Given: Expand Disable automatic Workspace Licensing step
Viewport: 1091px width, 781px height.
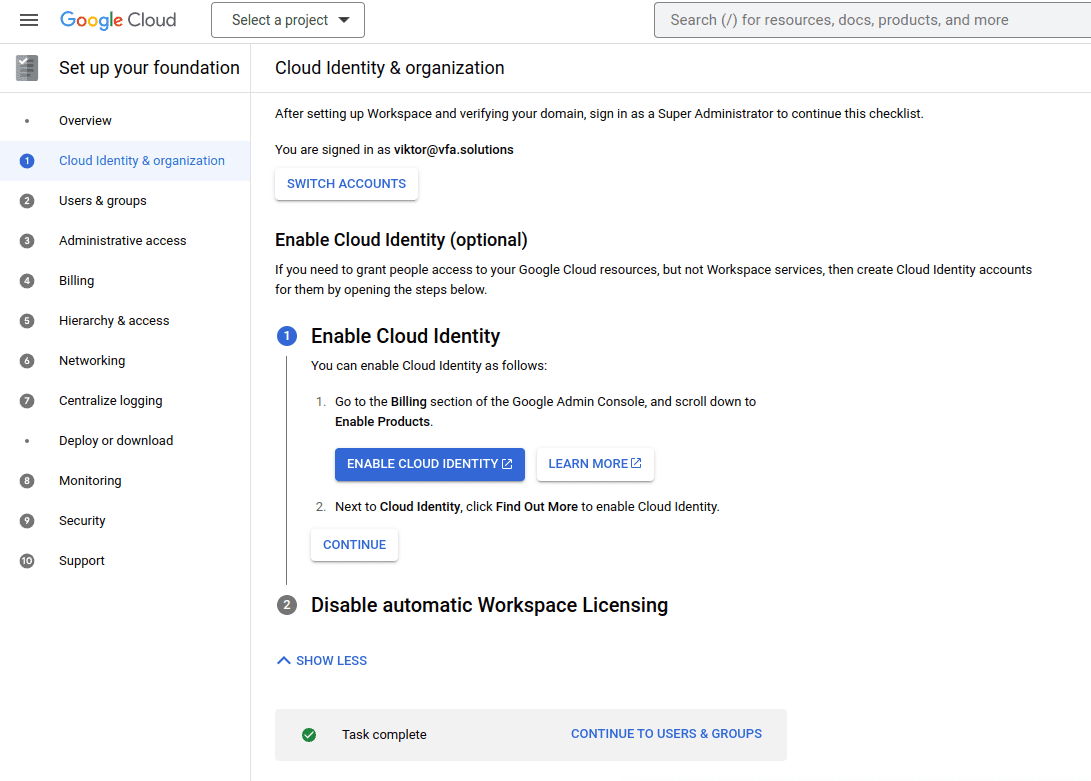Looking at the screenshot, I should [489, 605].
